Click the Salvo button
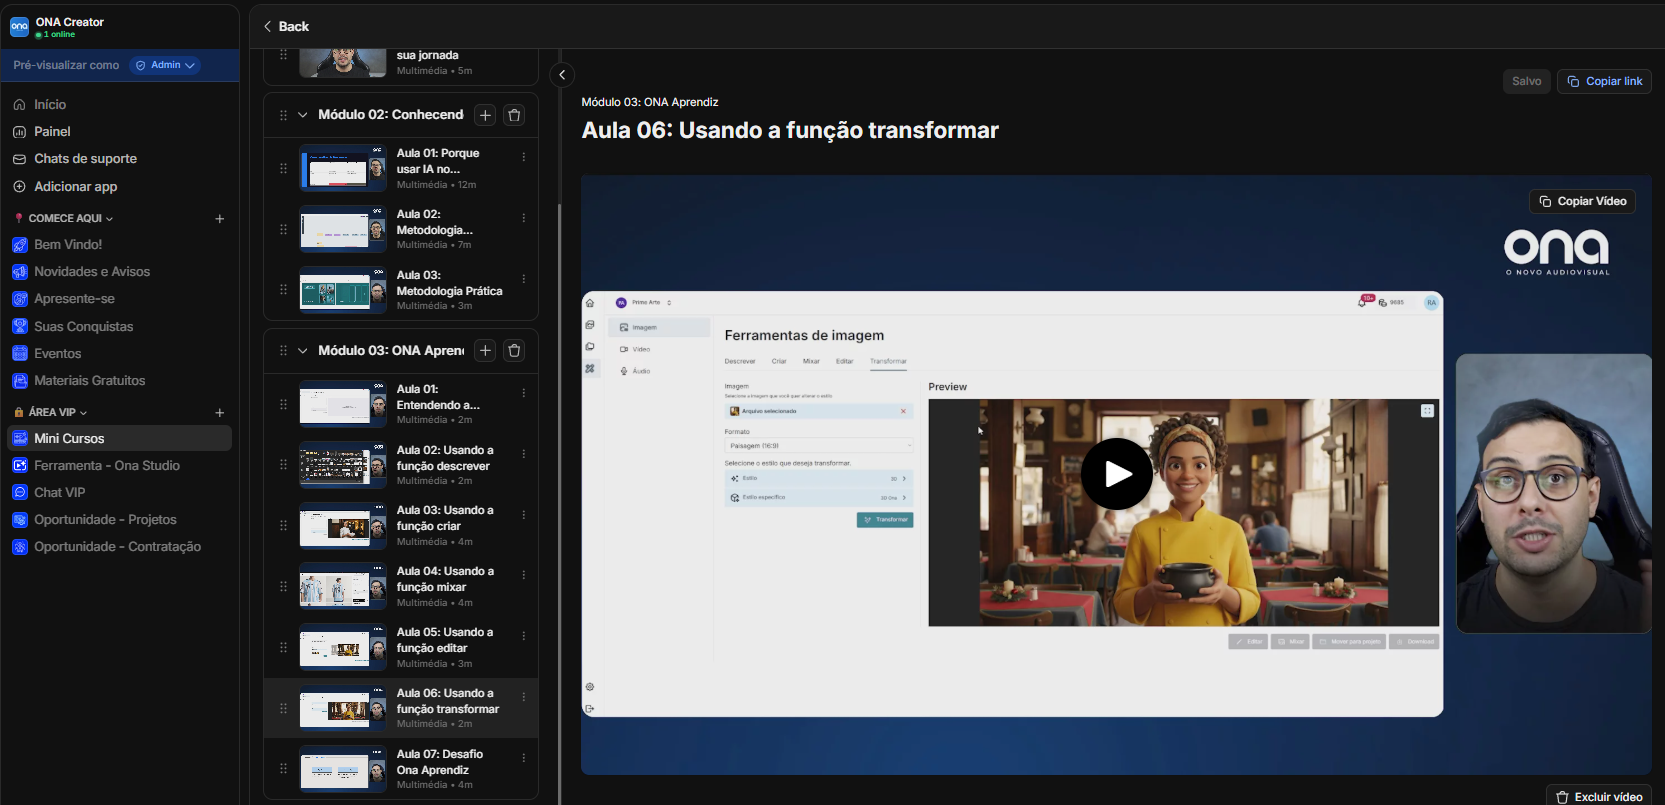 [1526, 81]
